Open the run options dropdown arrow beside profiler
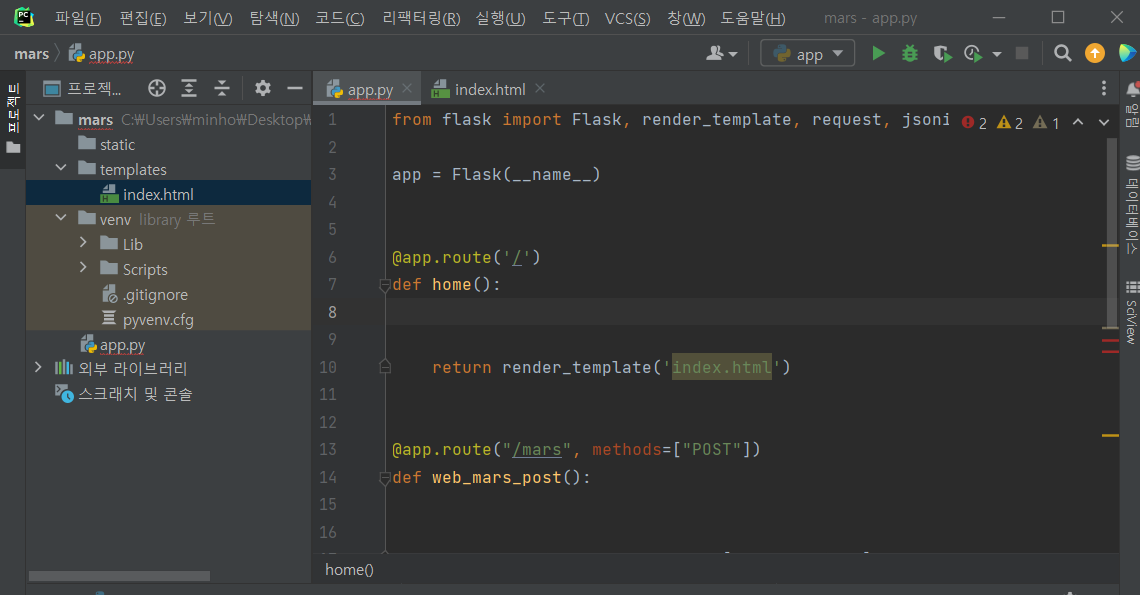This screenshot has width=1140, height=595. 997,54
